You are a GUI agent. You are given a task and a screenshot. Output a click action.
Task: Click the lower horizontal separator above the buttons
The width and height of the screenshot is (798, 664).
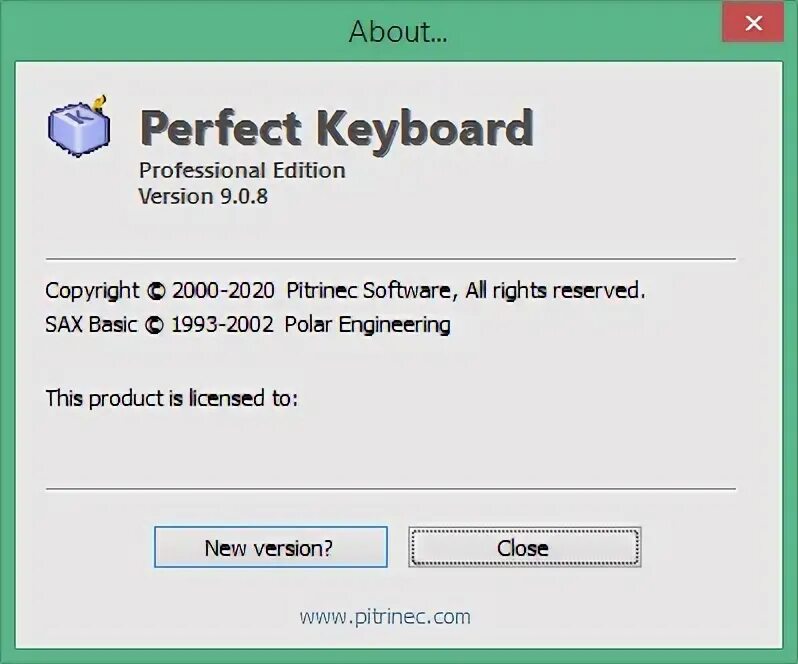(391, 489)
